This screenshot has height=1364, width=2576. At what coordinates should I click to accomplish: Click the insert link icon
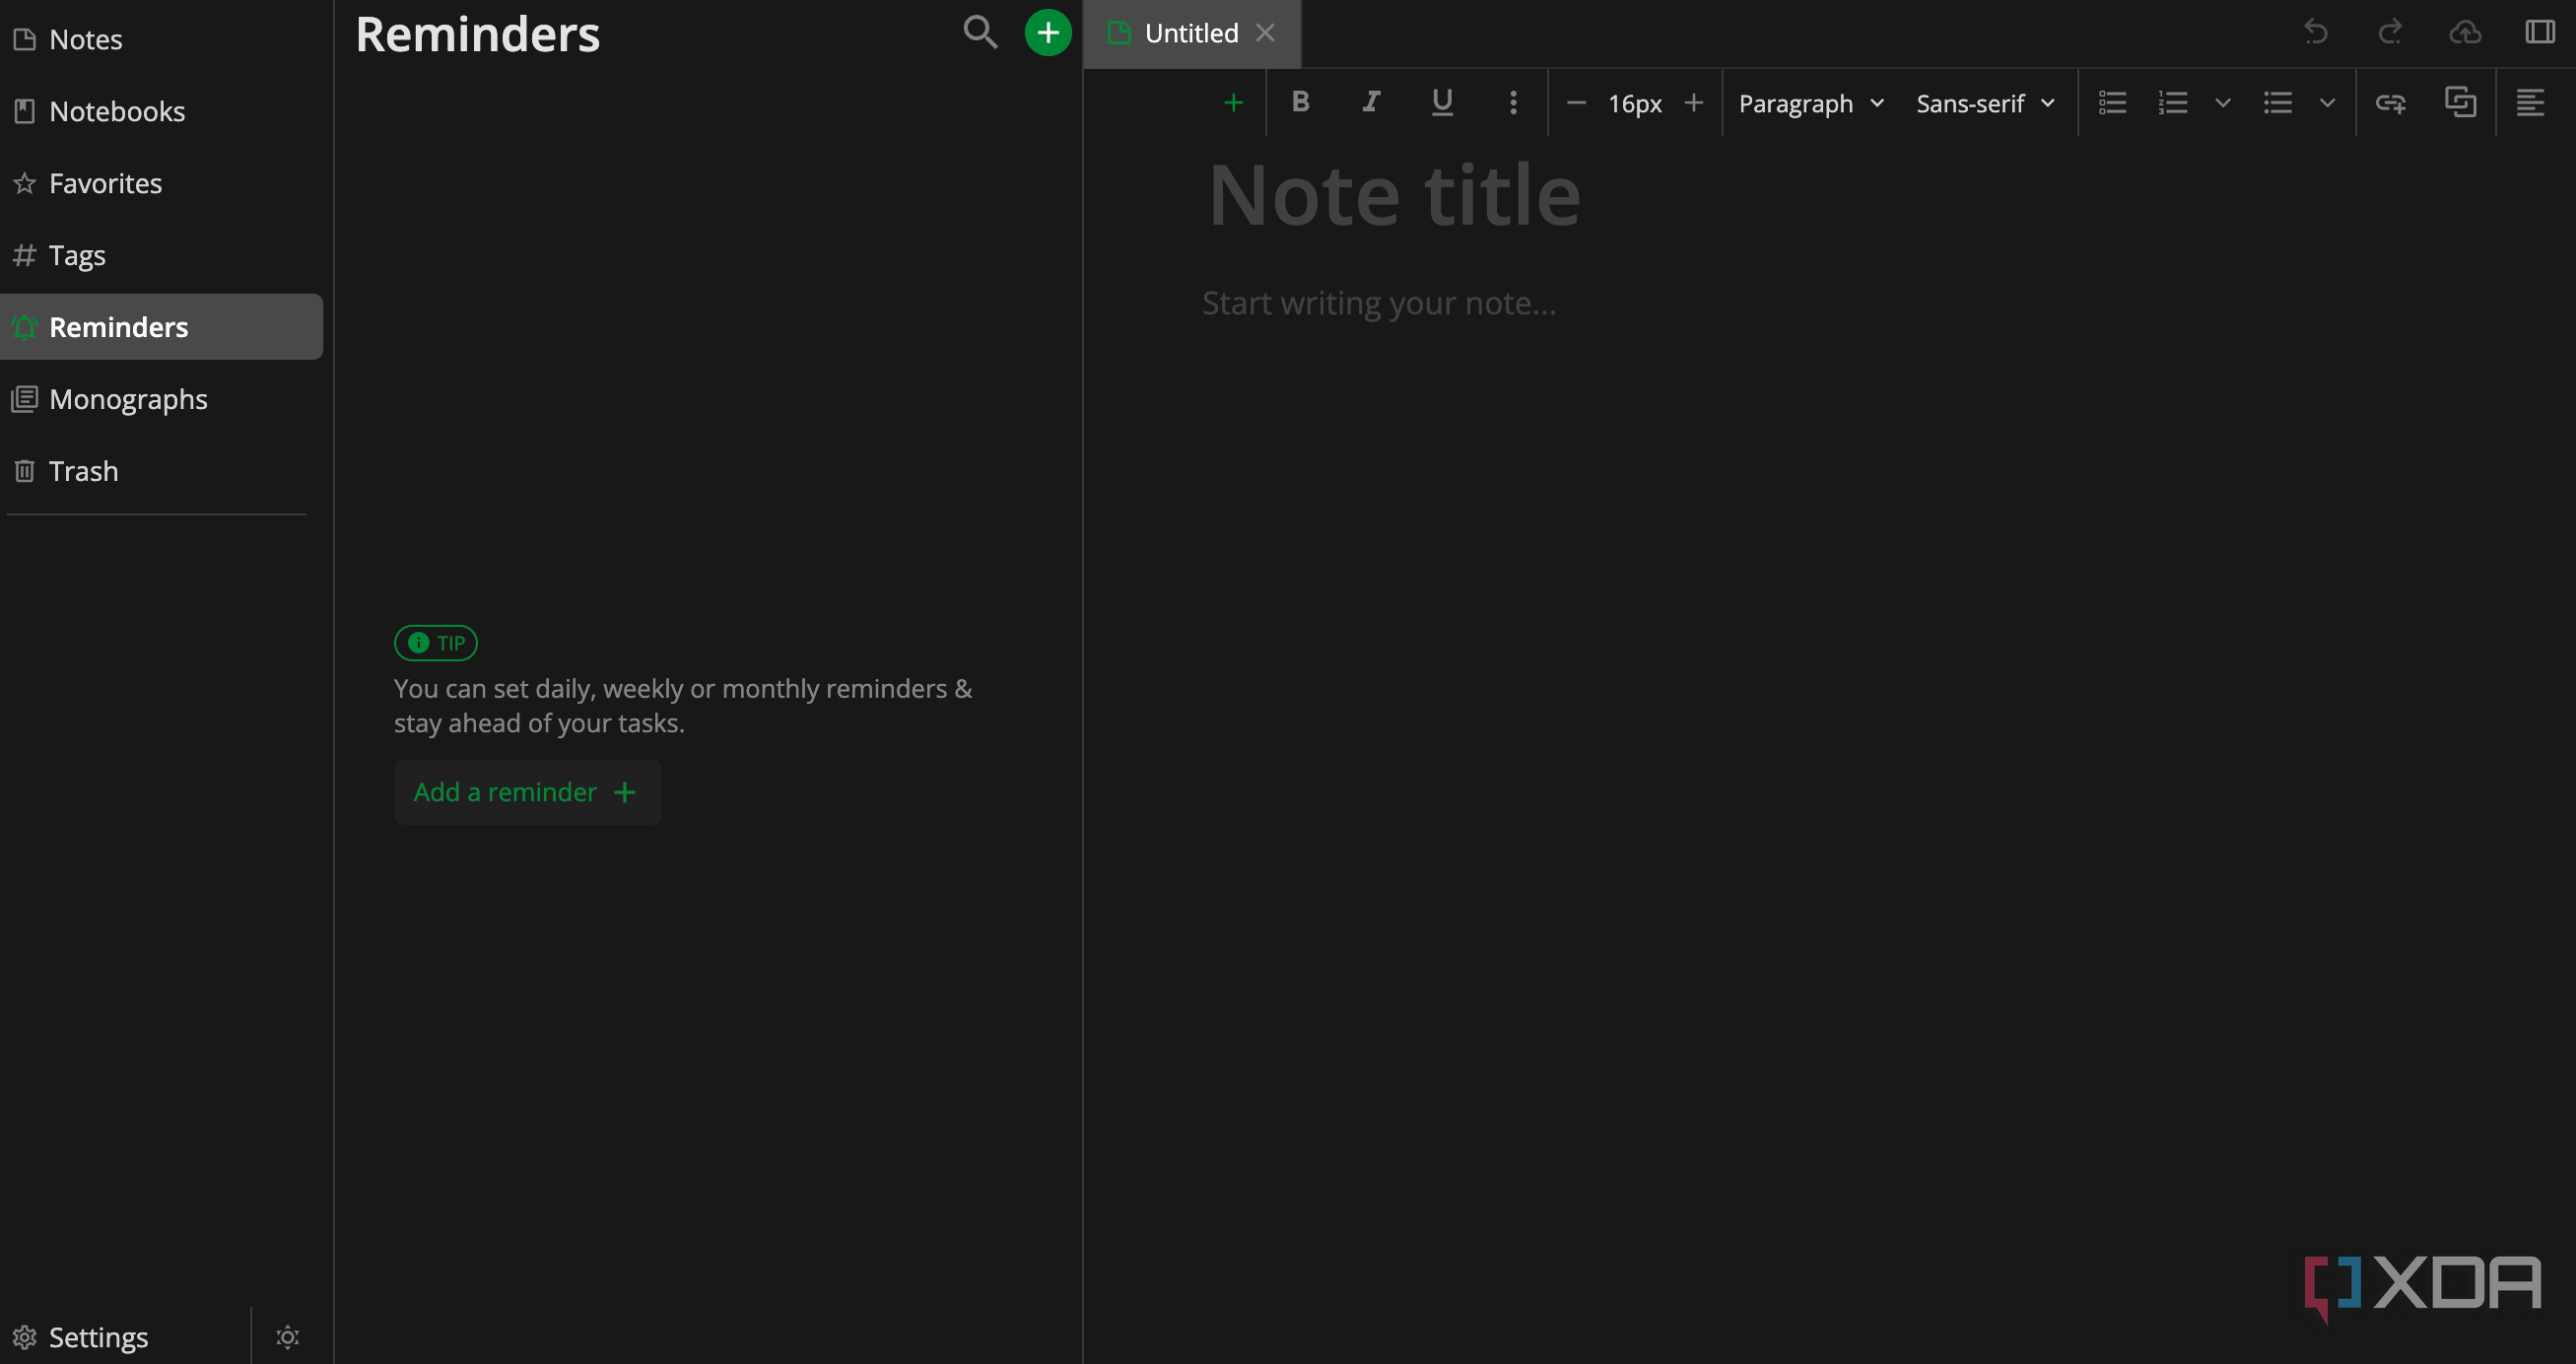(2390, 103)
